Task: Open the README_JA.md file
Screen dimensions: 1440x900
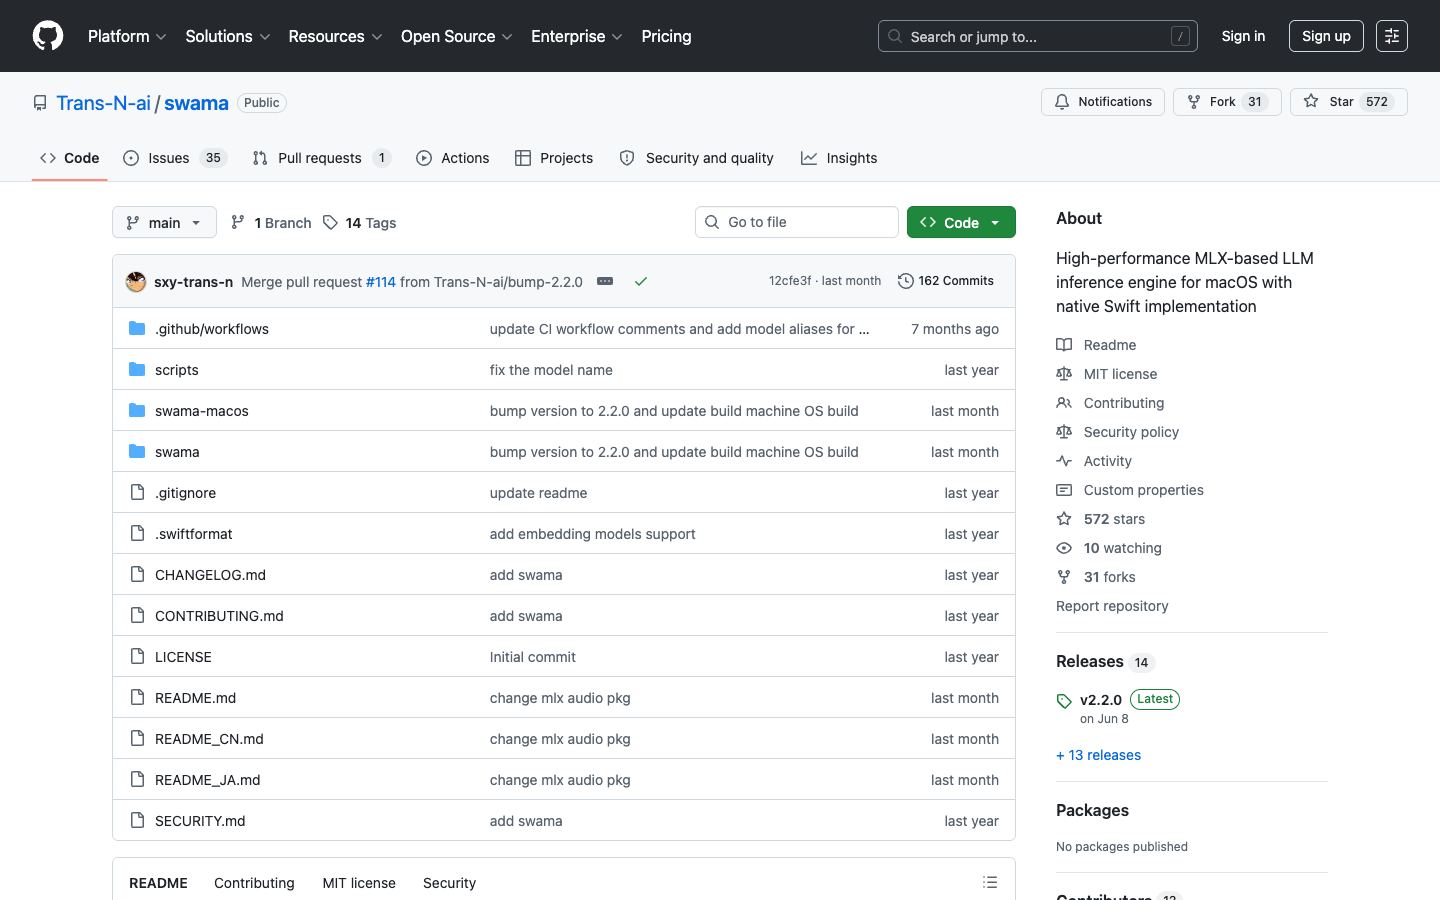Action: [x=207, y=780]
